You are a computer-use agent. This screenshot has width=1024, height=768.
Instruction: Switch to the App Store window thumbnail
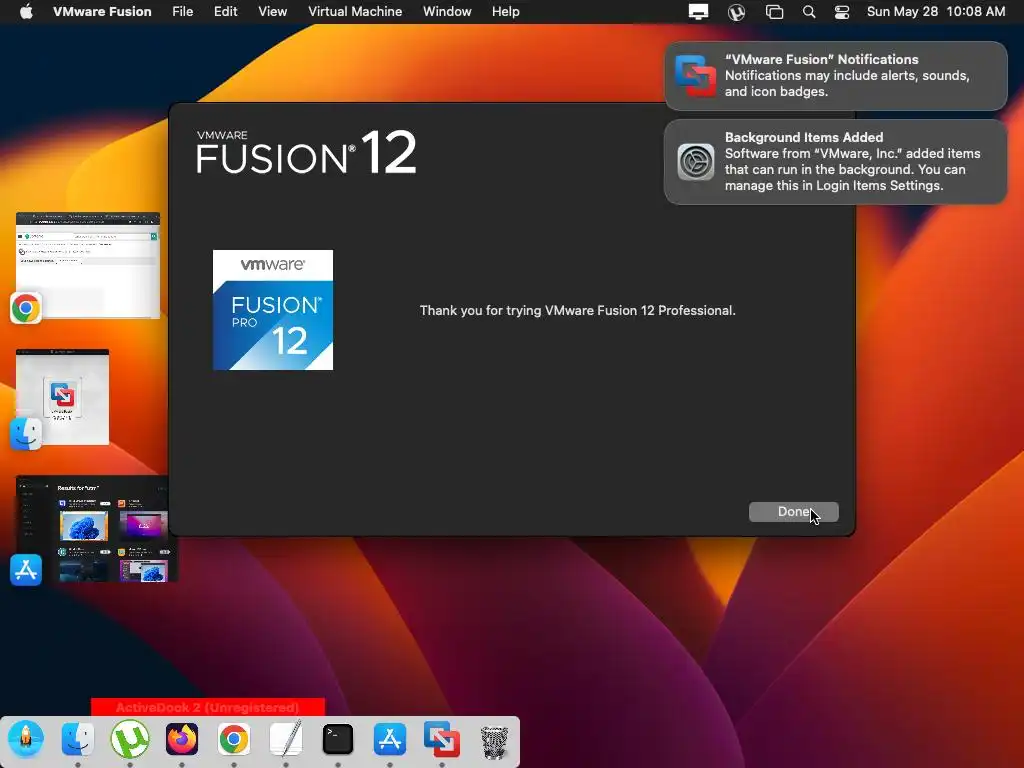click(97, 529)
